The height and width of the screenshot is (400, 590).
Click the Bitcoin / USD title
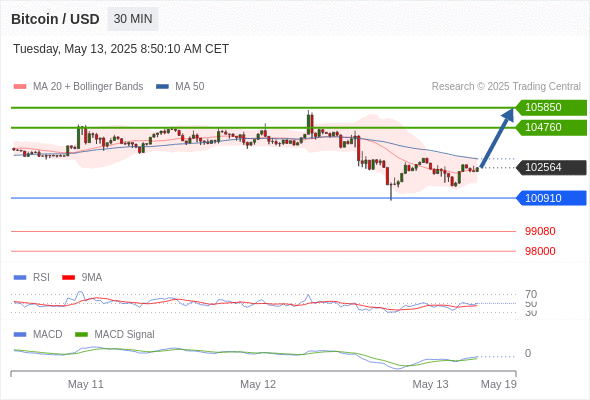pyautogui.click(x=55, y=19)
